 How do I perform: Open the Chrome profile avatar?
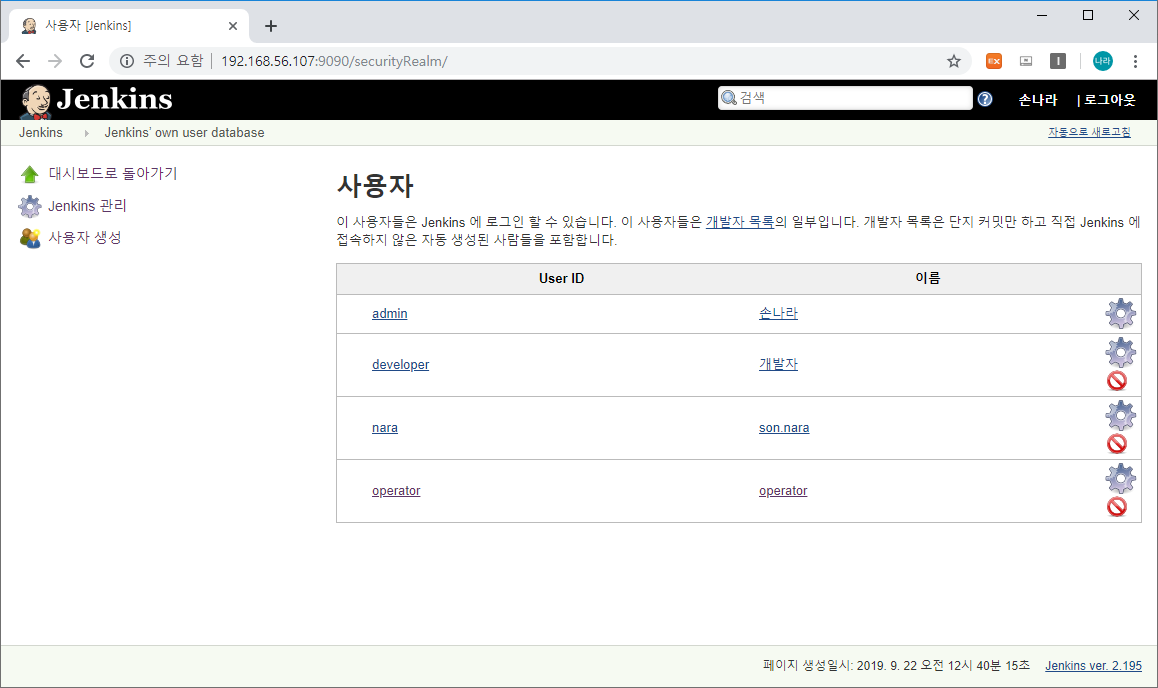pyautogui.click(x=1103, y=61)
